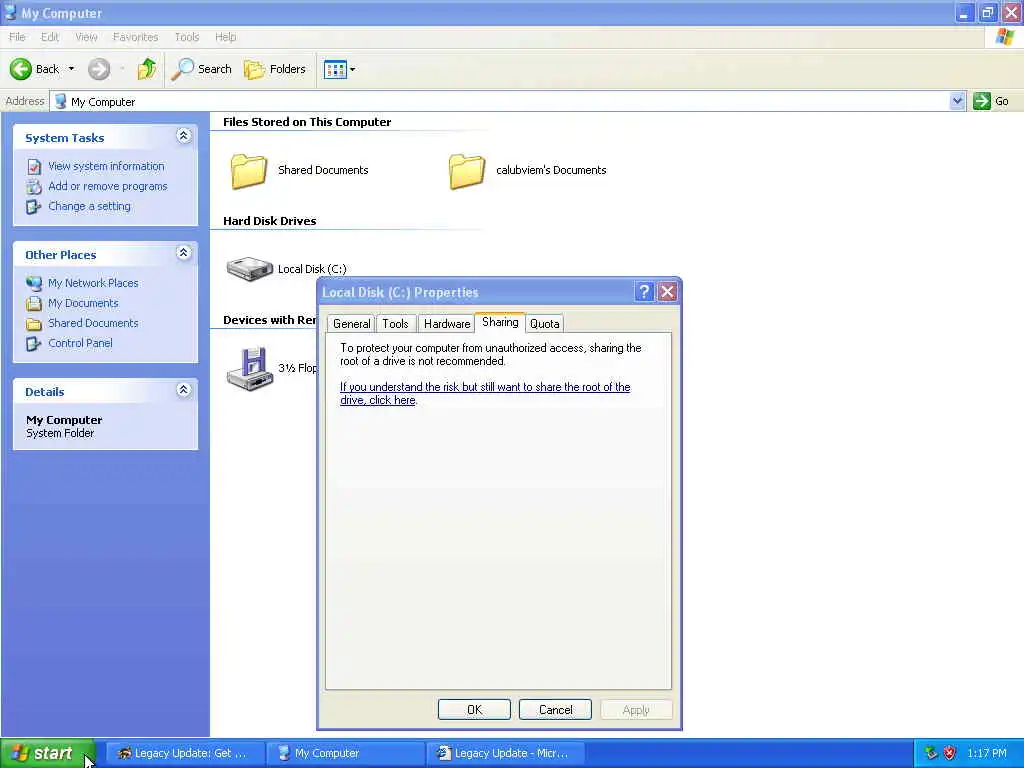Open Shared Documents in Other Places

pyautogui.click(x=93, y=323)
